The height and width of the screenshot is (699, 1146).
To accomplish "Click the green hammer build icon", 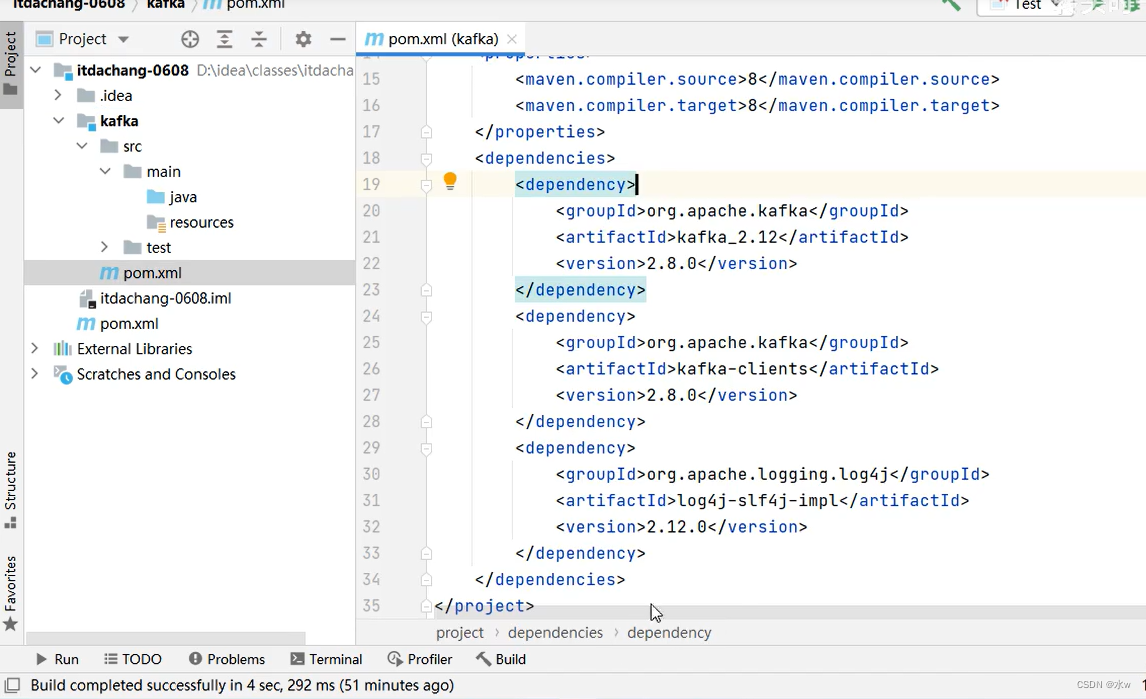I will [x=950, y=5].
